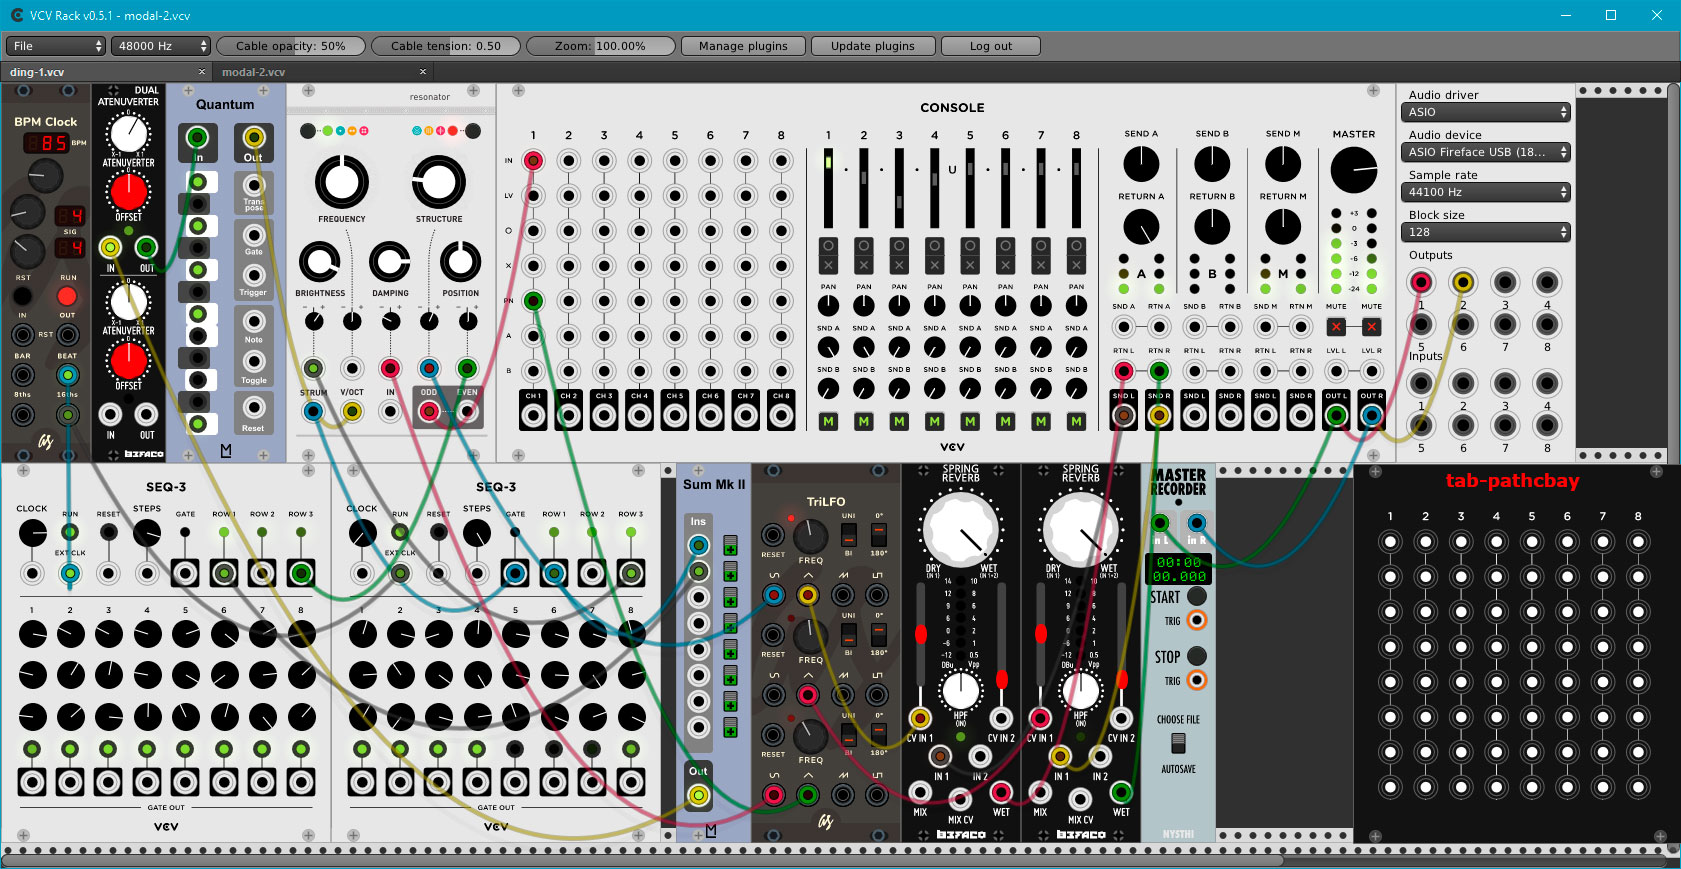Click the Console CH 1 output jack

point(533,416)
